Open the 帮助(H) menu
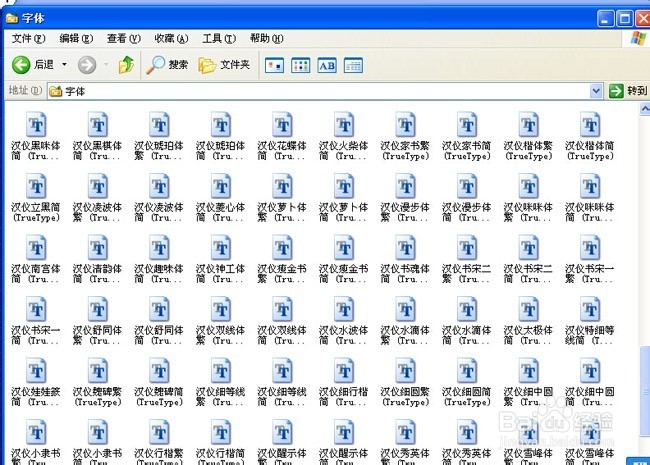 267,39
